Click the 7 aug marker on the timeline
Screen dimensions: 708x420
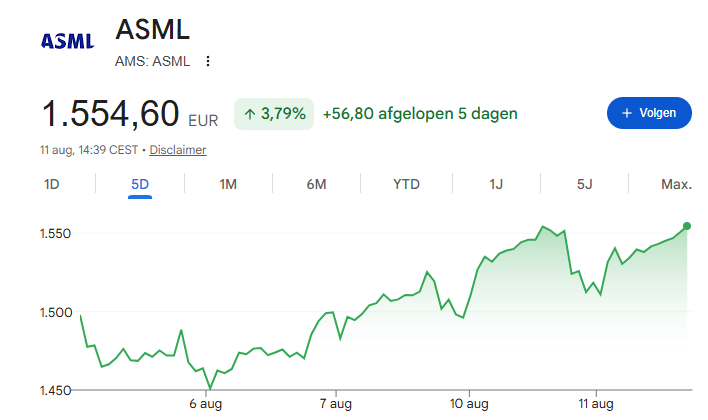(x=335, y=404)
